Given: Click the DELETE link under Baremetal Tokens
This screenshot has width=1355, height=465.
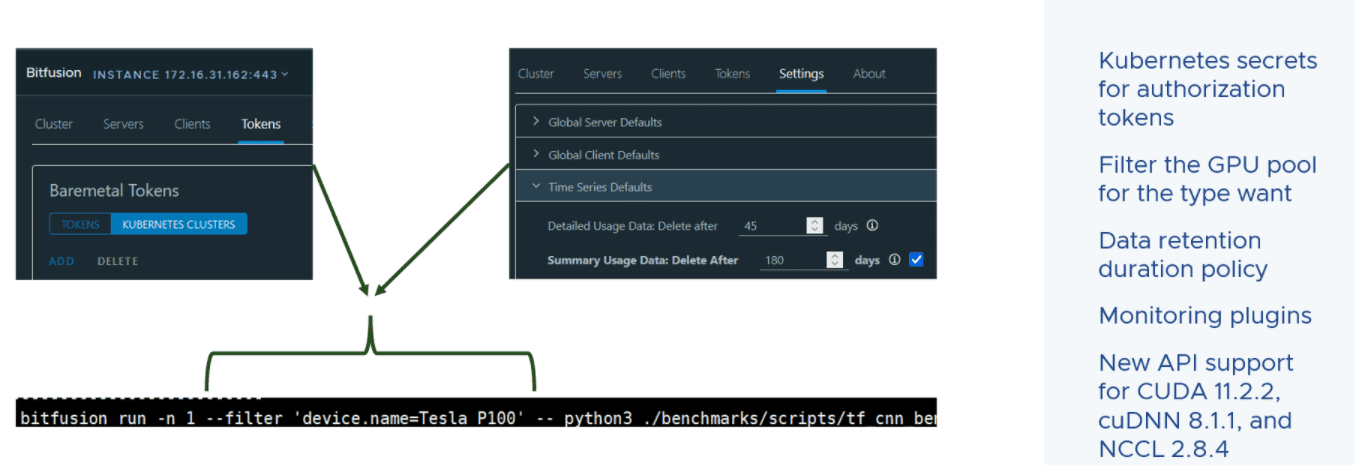Looking at the screenshot, I should click(x=118, y=261).
